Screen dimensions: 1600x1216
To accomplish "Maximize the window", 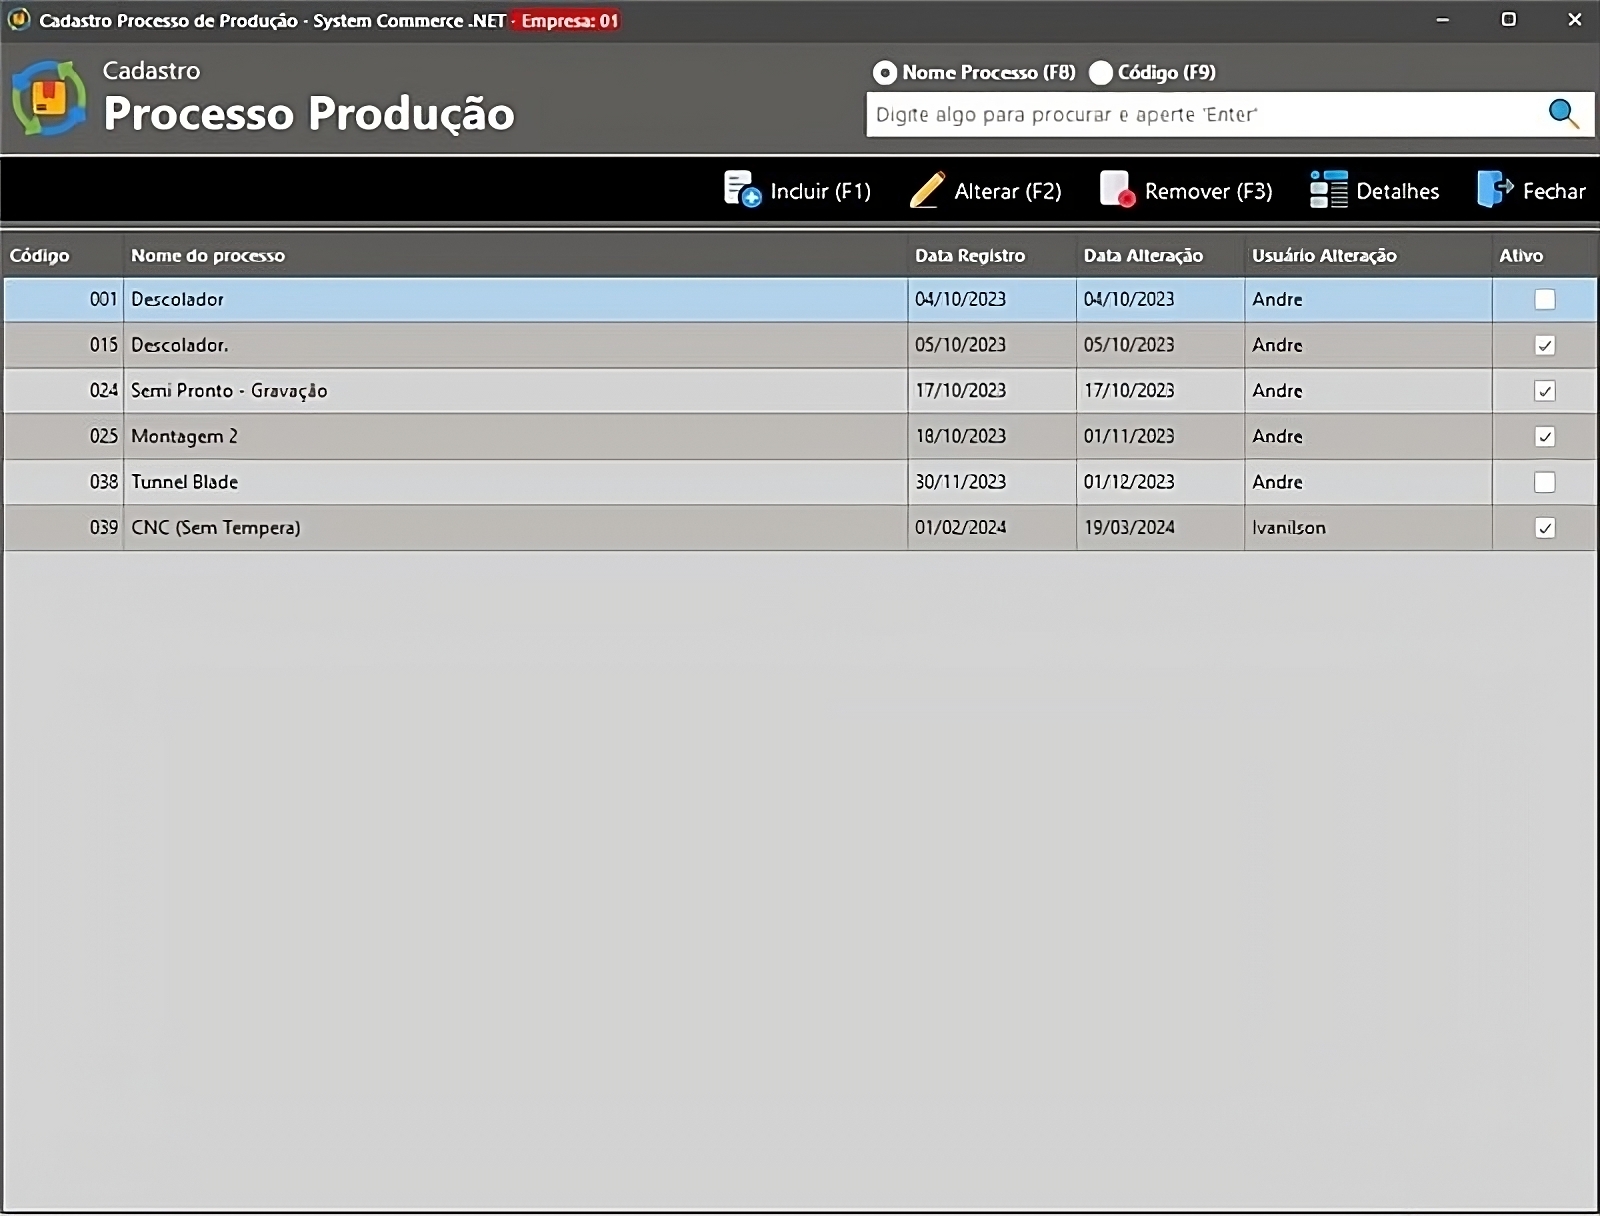I will (x=1508, y=20).
